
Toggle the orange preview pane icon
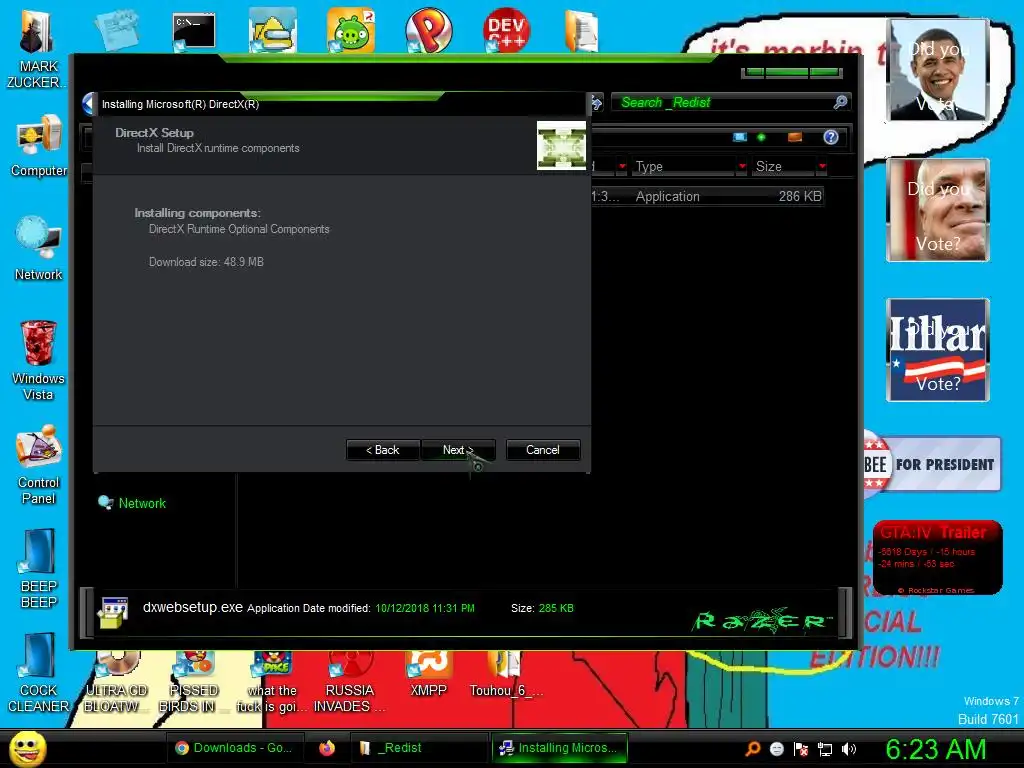[795, 137]
